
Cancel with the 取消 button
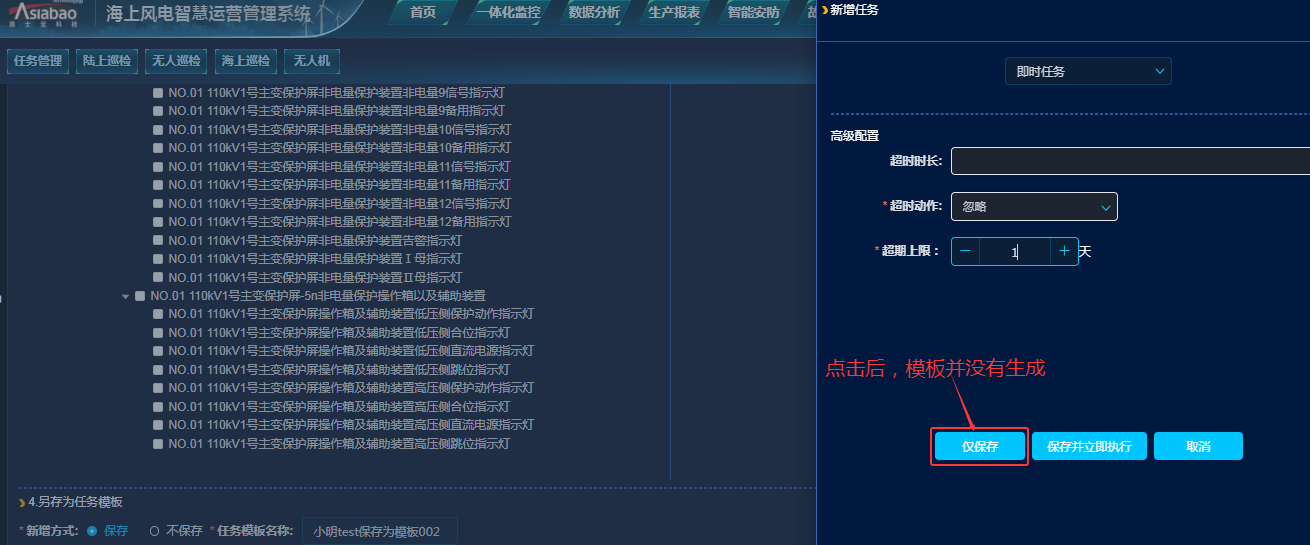1198,447
